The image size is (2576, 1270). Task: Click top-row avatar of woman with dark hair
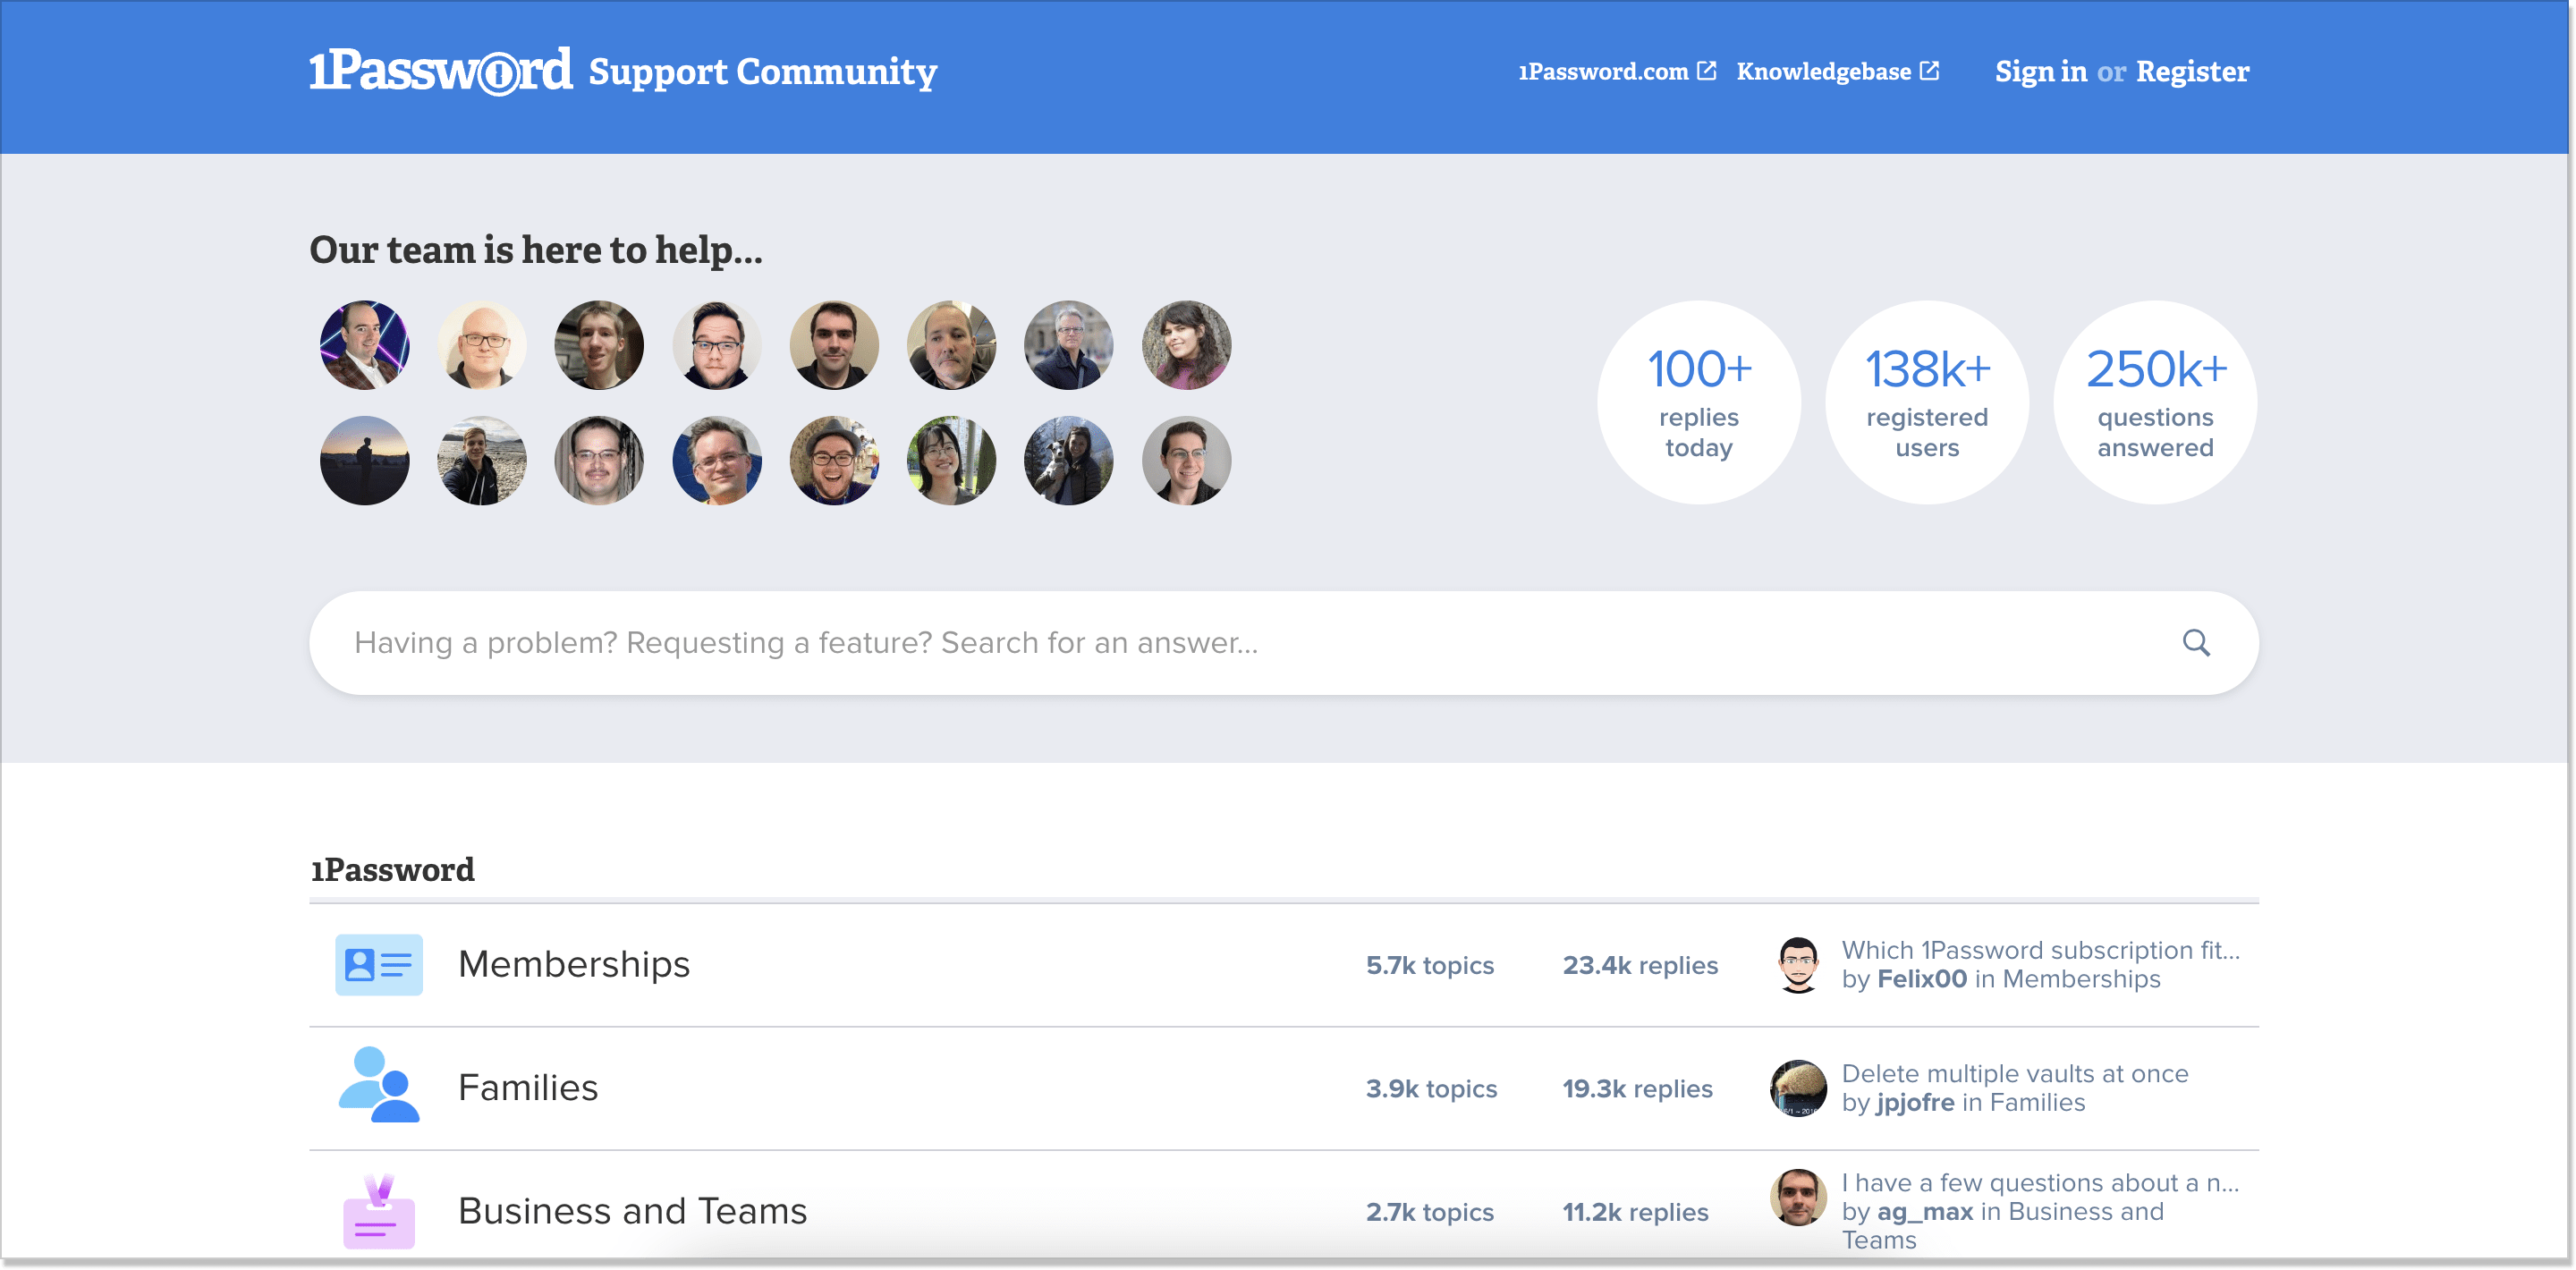pos(1186,345)
